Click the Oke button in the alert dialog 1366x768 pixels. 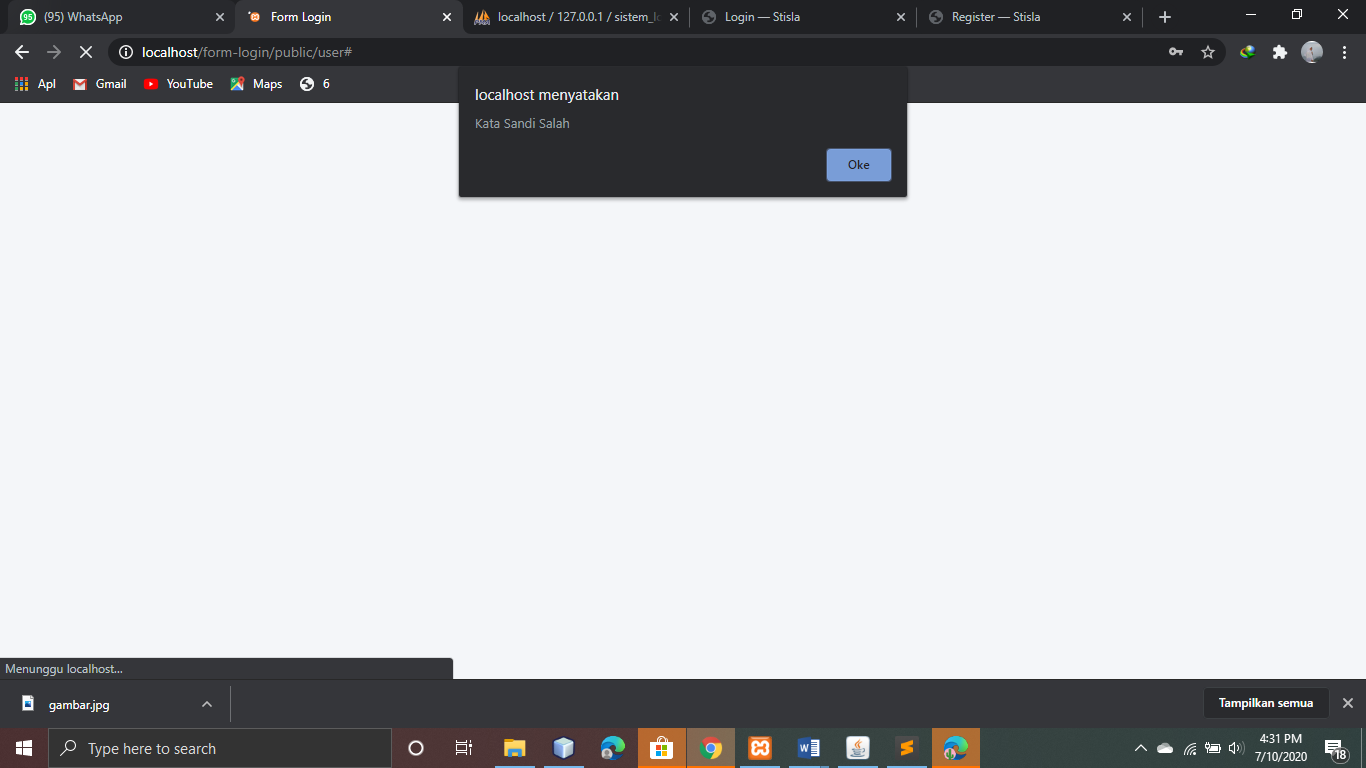tap(858, 165)
